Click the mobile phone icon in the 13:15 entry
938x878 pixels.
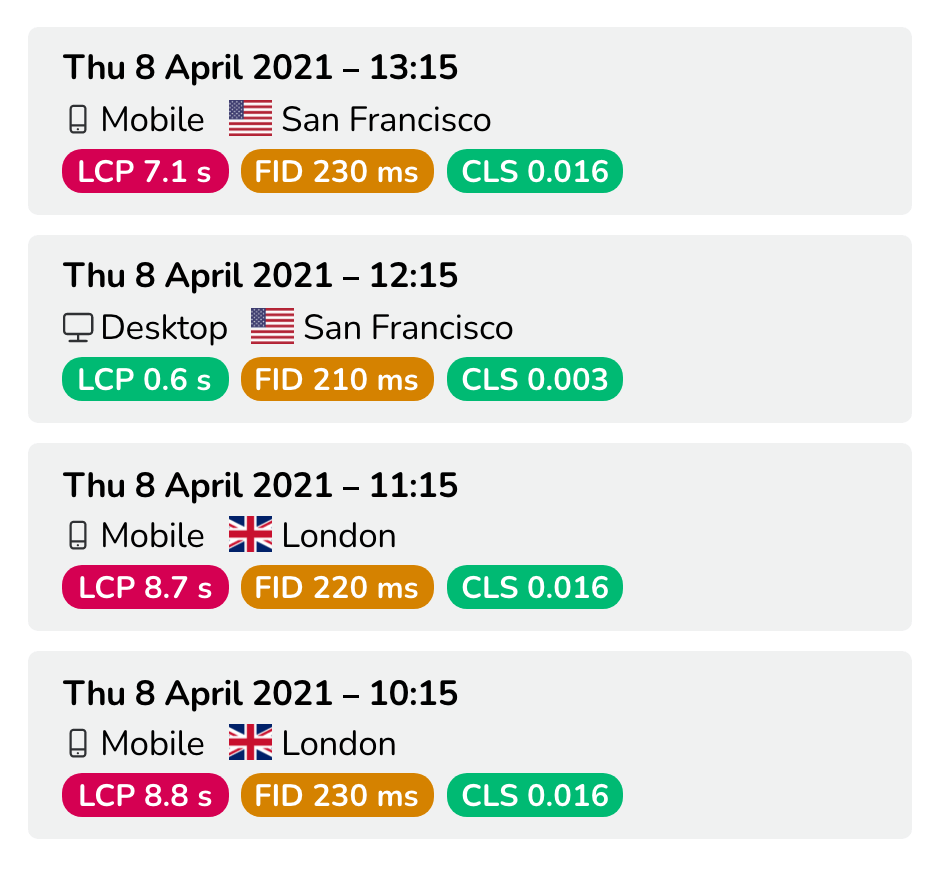(78, 119)
